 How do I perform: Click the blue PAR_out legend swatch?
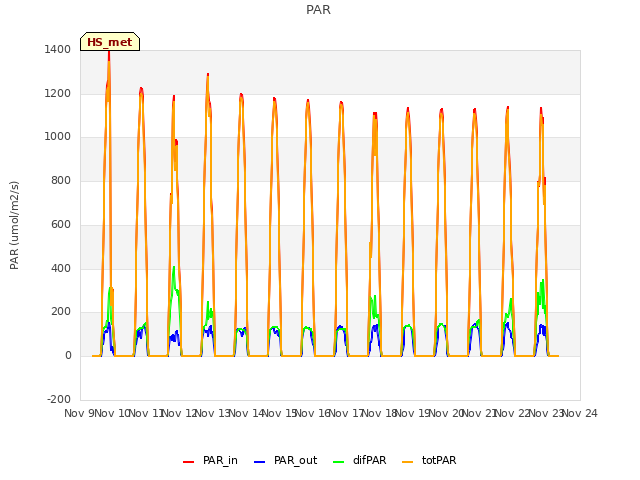pyautogui.click(x=259, y=462)
